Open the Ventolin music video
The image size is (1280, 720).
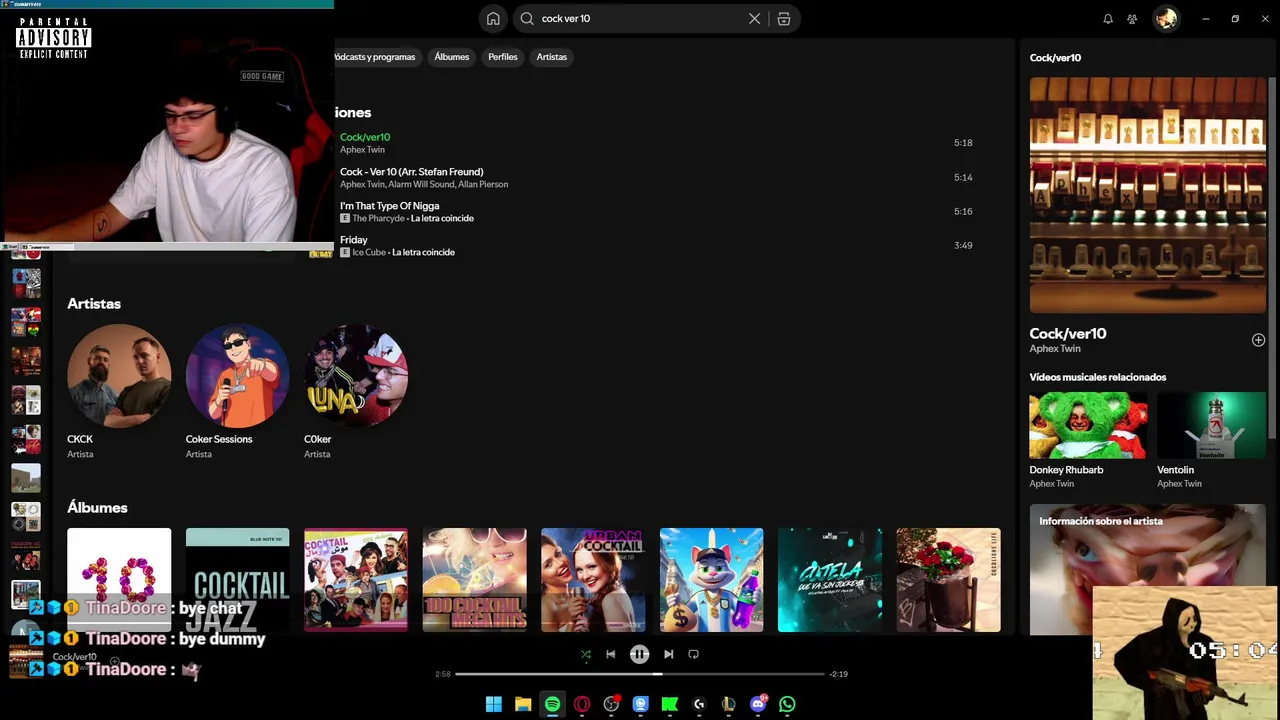coord(1212,425)
